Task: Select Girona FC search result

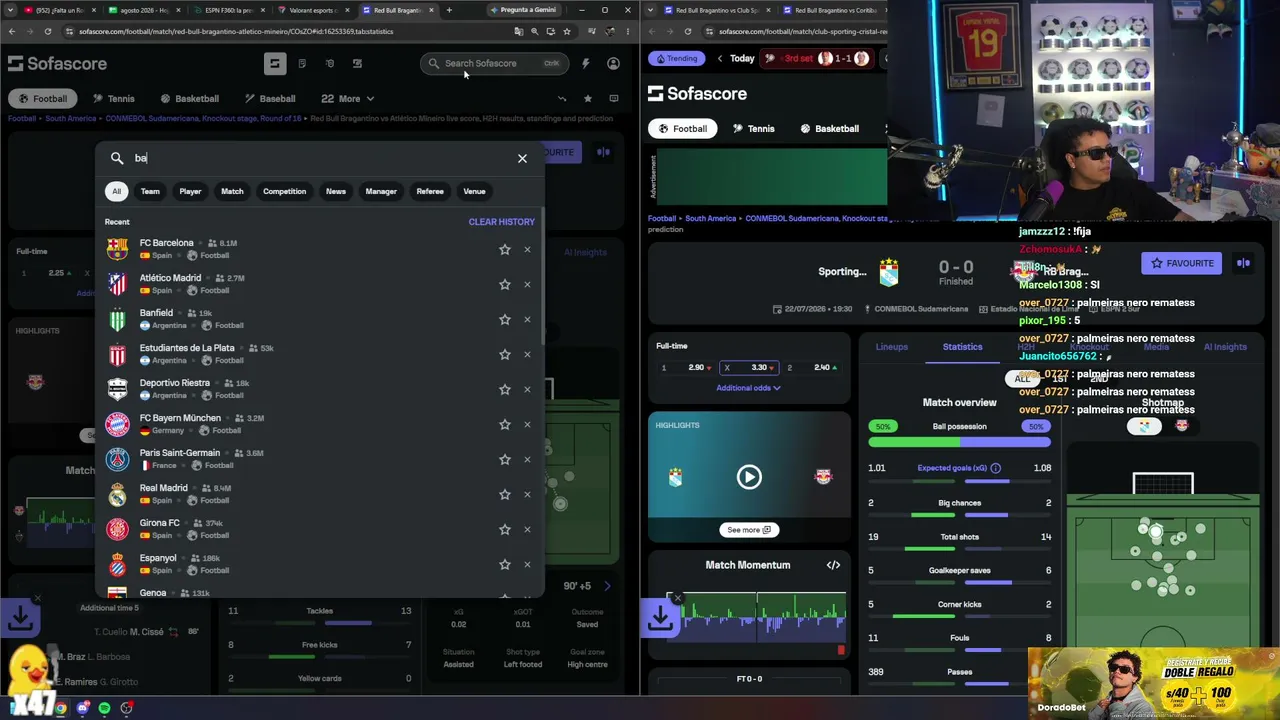Action: [x=320, y=529]
